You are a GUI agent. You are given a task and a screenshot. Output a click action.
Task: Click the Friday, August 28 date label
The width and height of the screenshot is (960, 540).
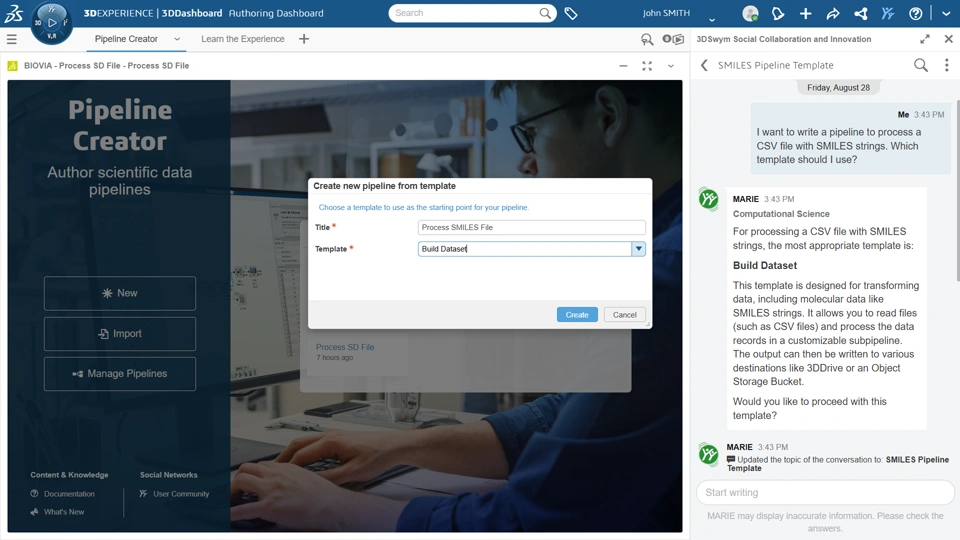pos(838,88)
